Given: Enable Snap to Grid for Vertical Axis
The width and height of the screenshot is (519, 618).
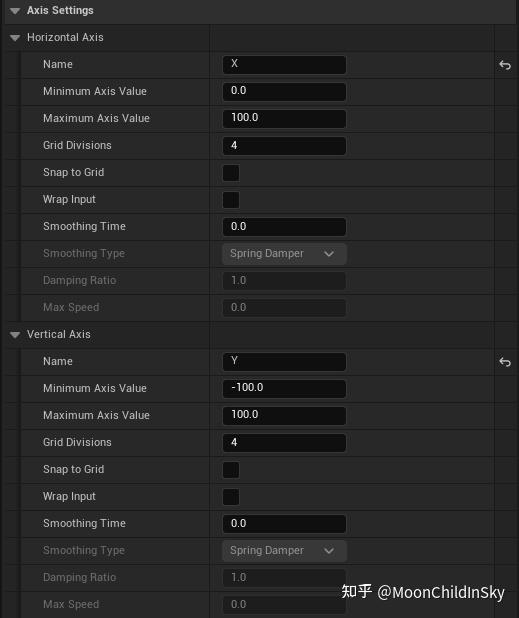Looking at the screenshot, I should [231, 470].
